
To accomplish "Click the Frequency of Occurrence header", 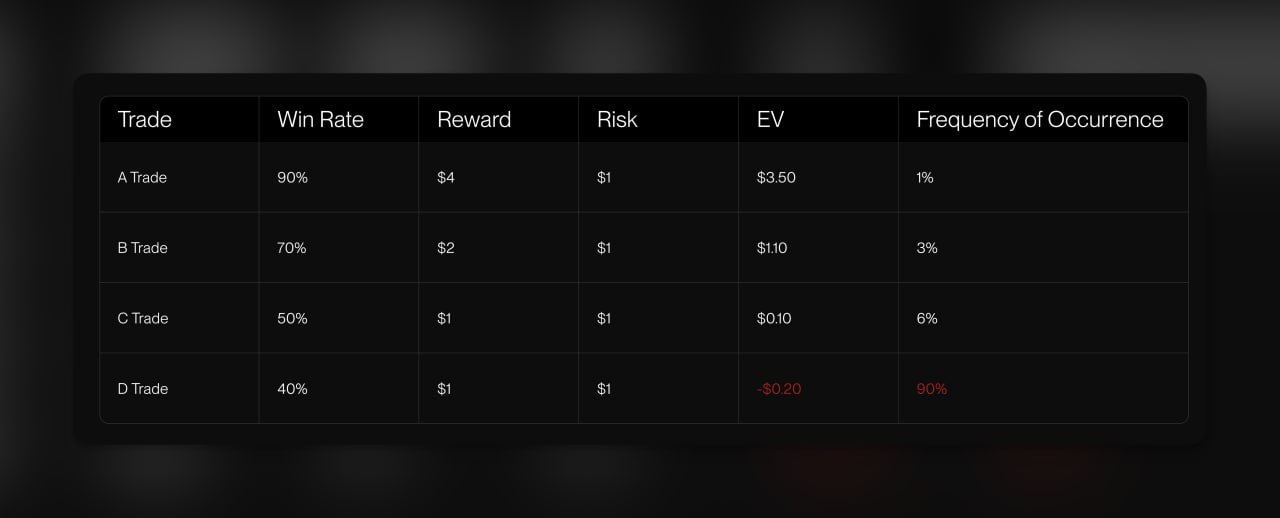I will [1040, 120].
